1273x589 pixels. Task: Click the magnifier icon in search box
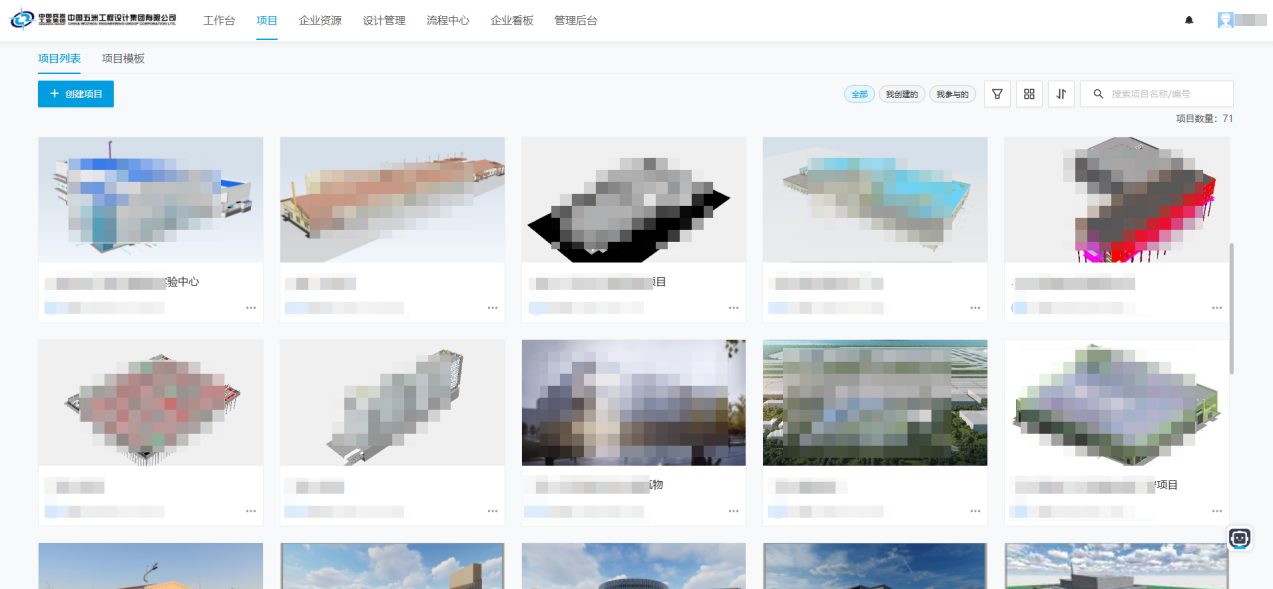(x=1098, y=94)
